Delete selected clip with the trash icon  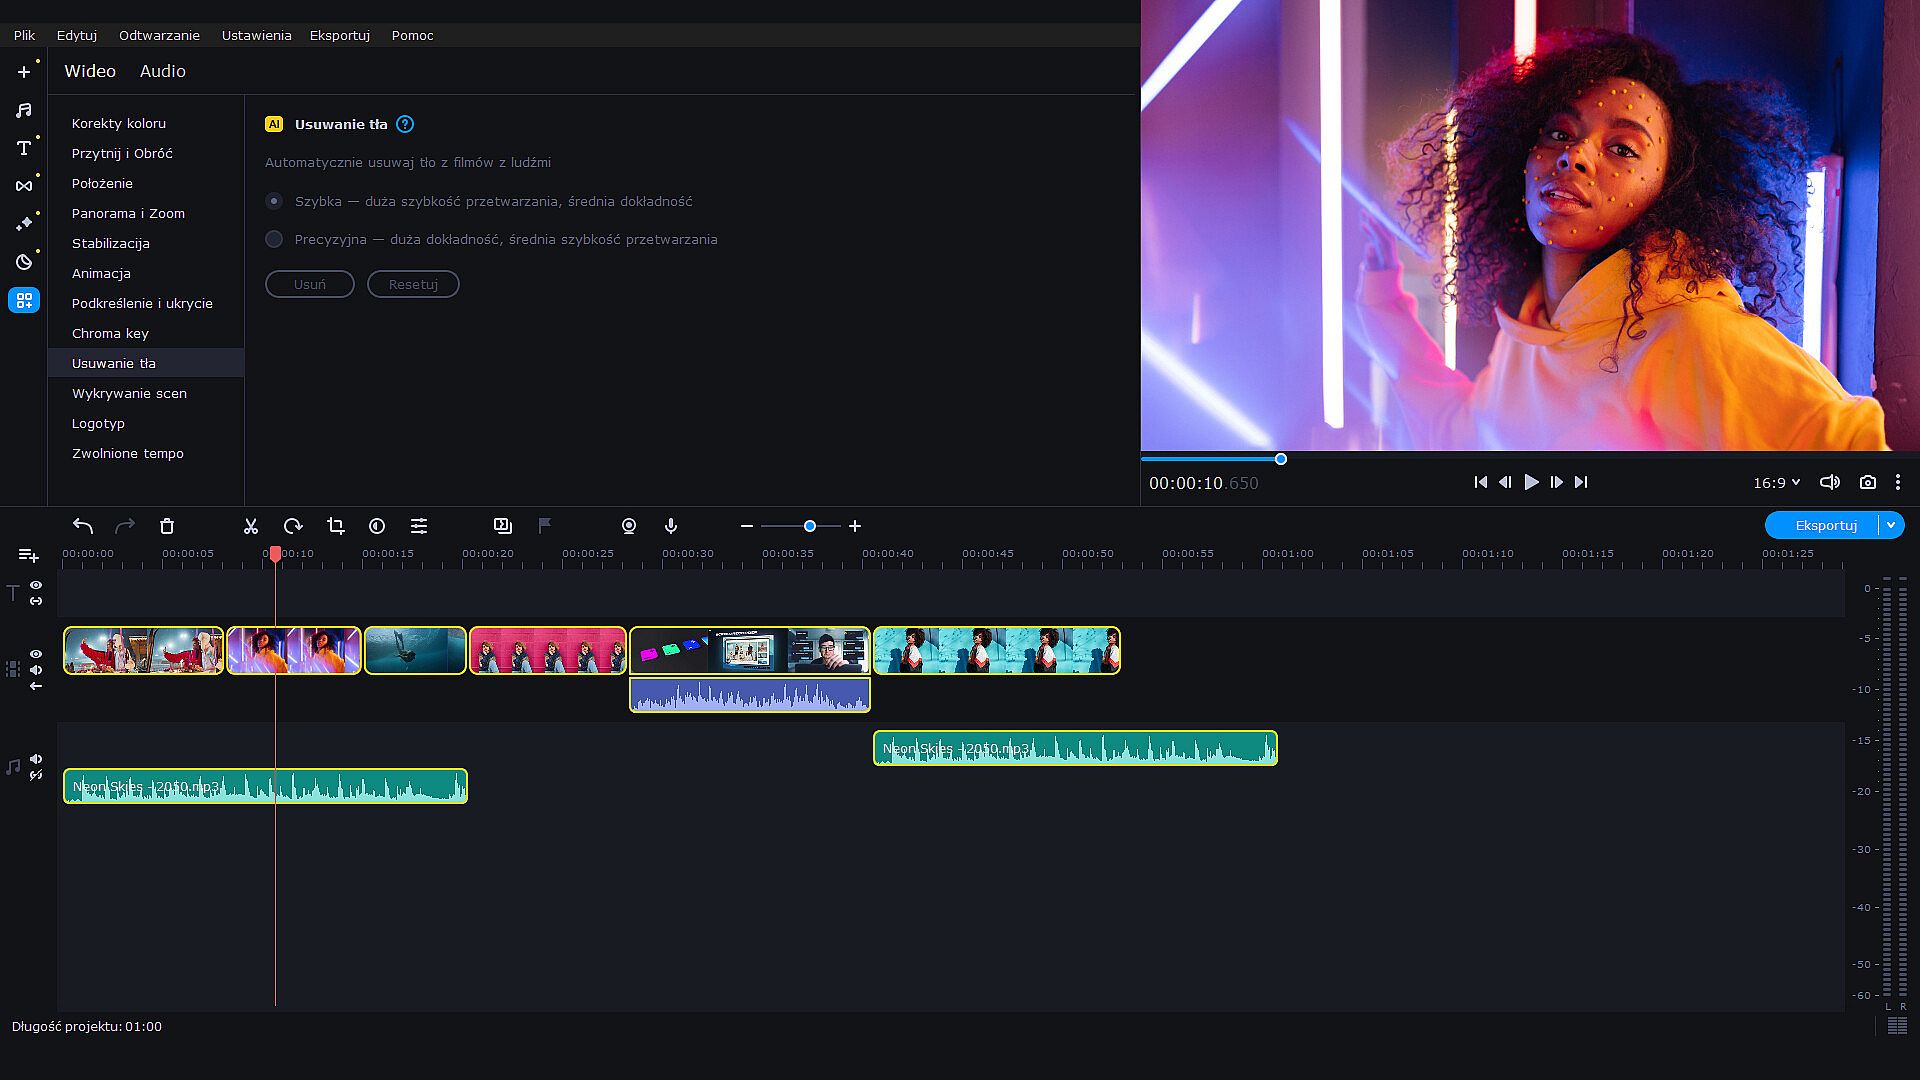click(167, 526)
